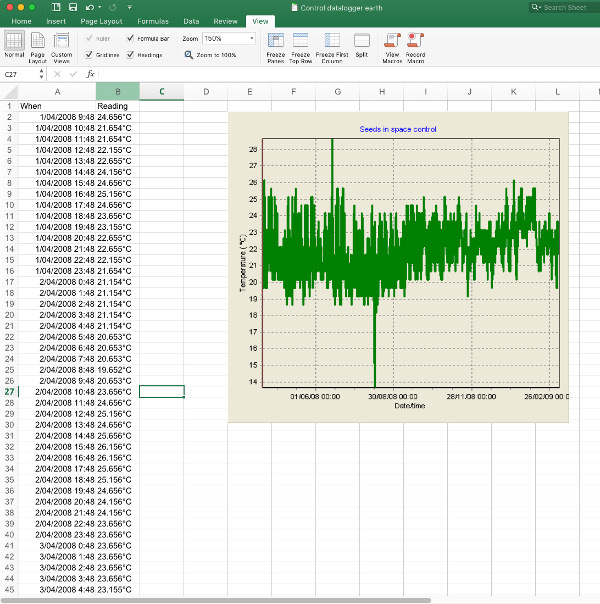This screenshot has width=600, height=604.
Task: Toggle the Gridlines checkbox
Action: click(89, 55)
